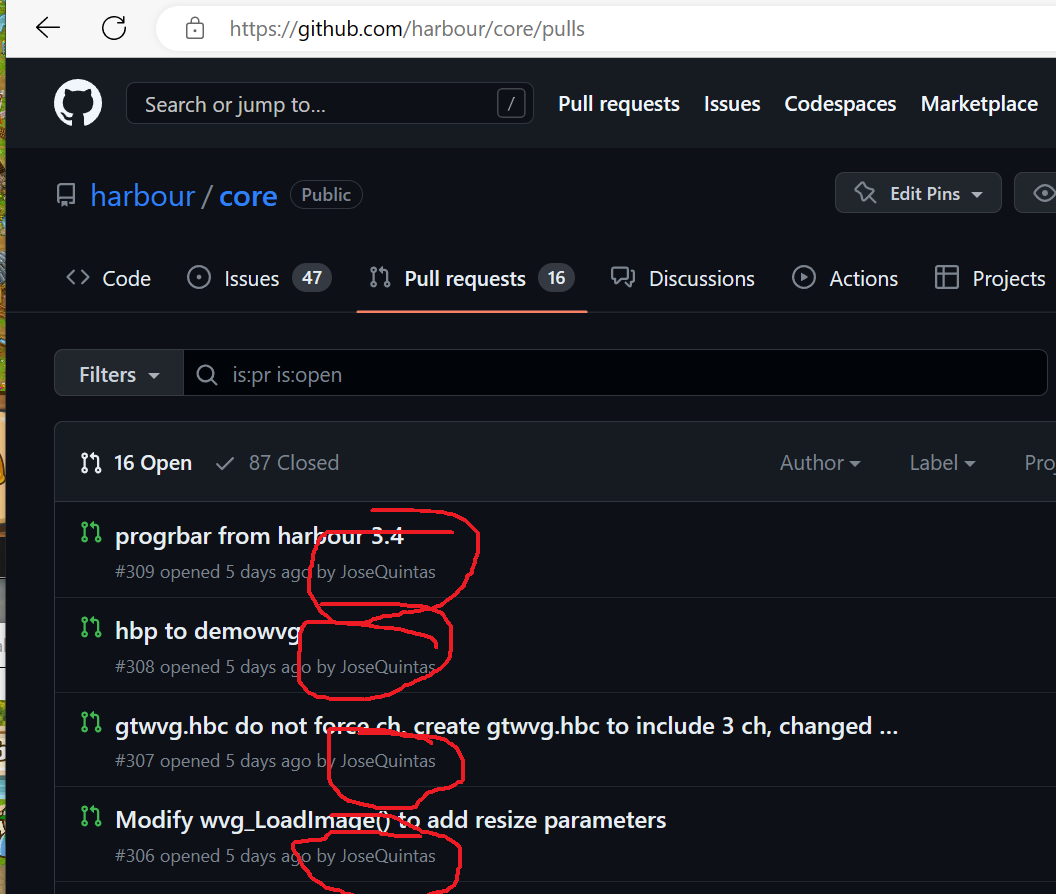Open the Edit Pins dropdown

tap(918, 193)
